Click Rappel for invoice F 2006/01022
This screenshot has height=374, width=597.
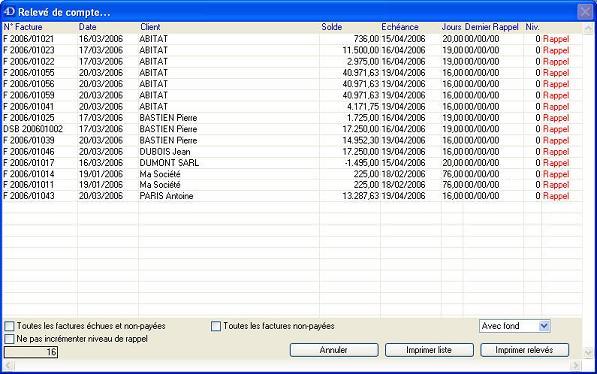pyautogui.click(x=556, y=61)
